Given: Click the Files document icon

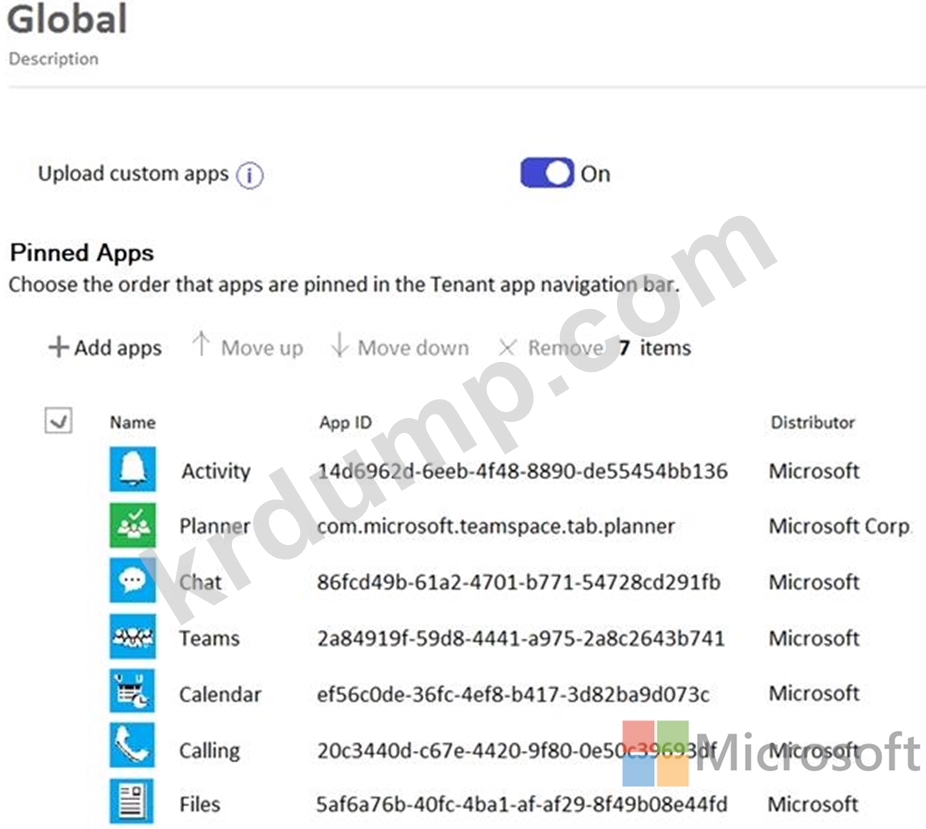Looking at the screenshot, I should pyautogui.click(x=132, y=803).
